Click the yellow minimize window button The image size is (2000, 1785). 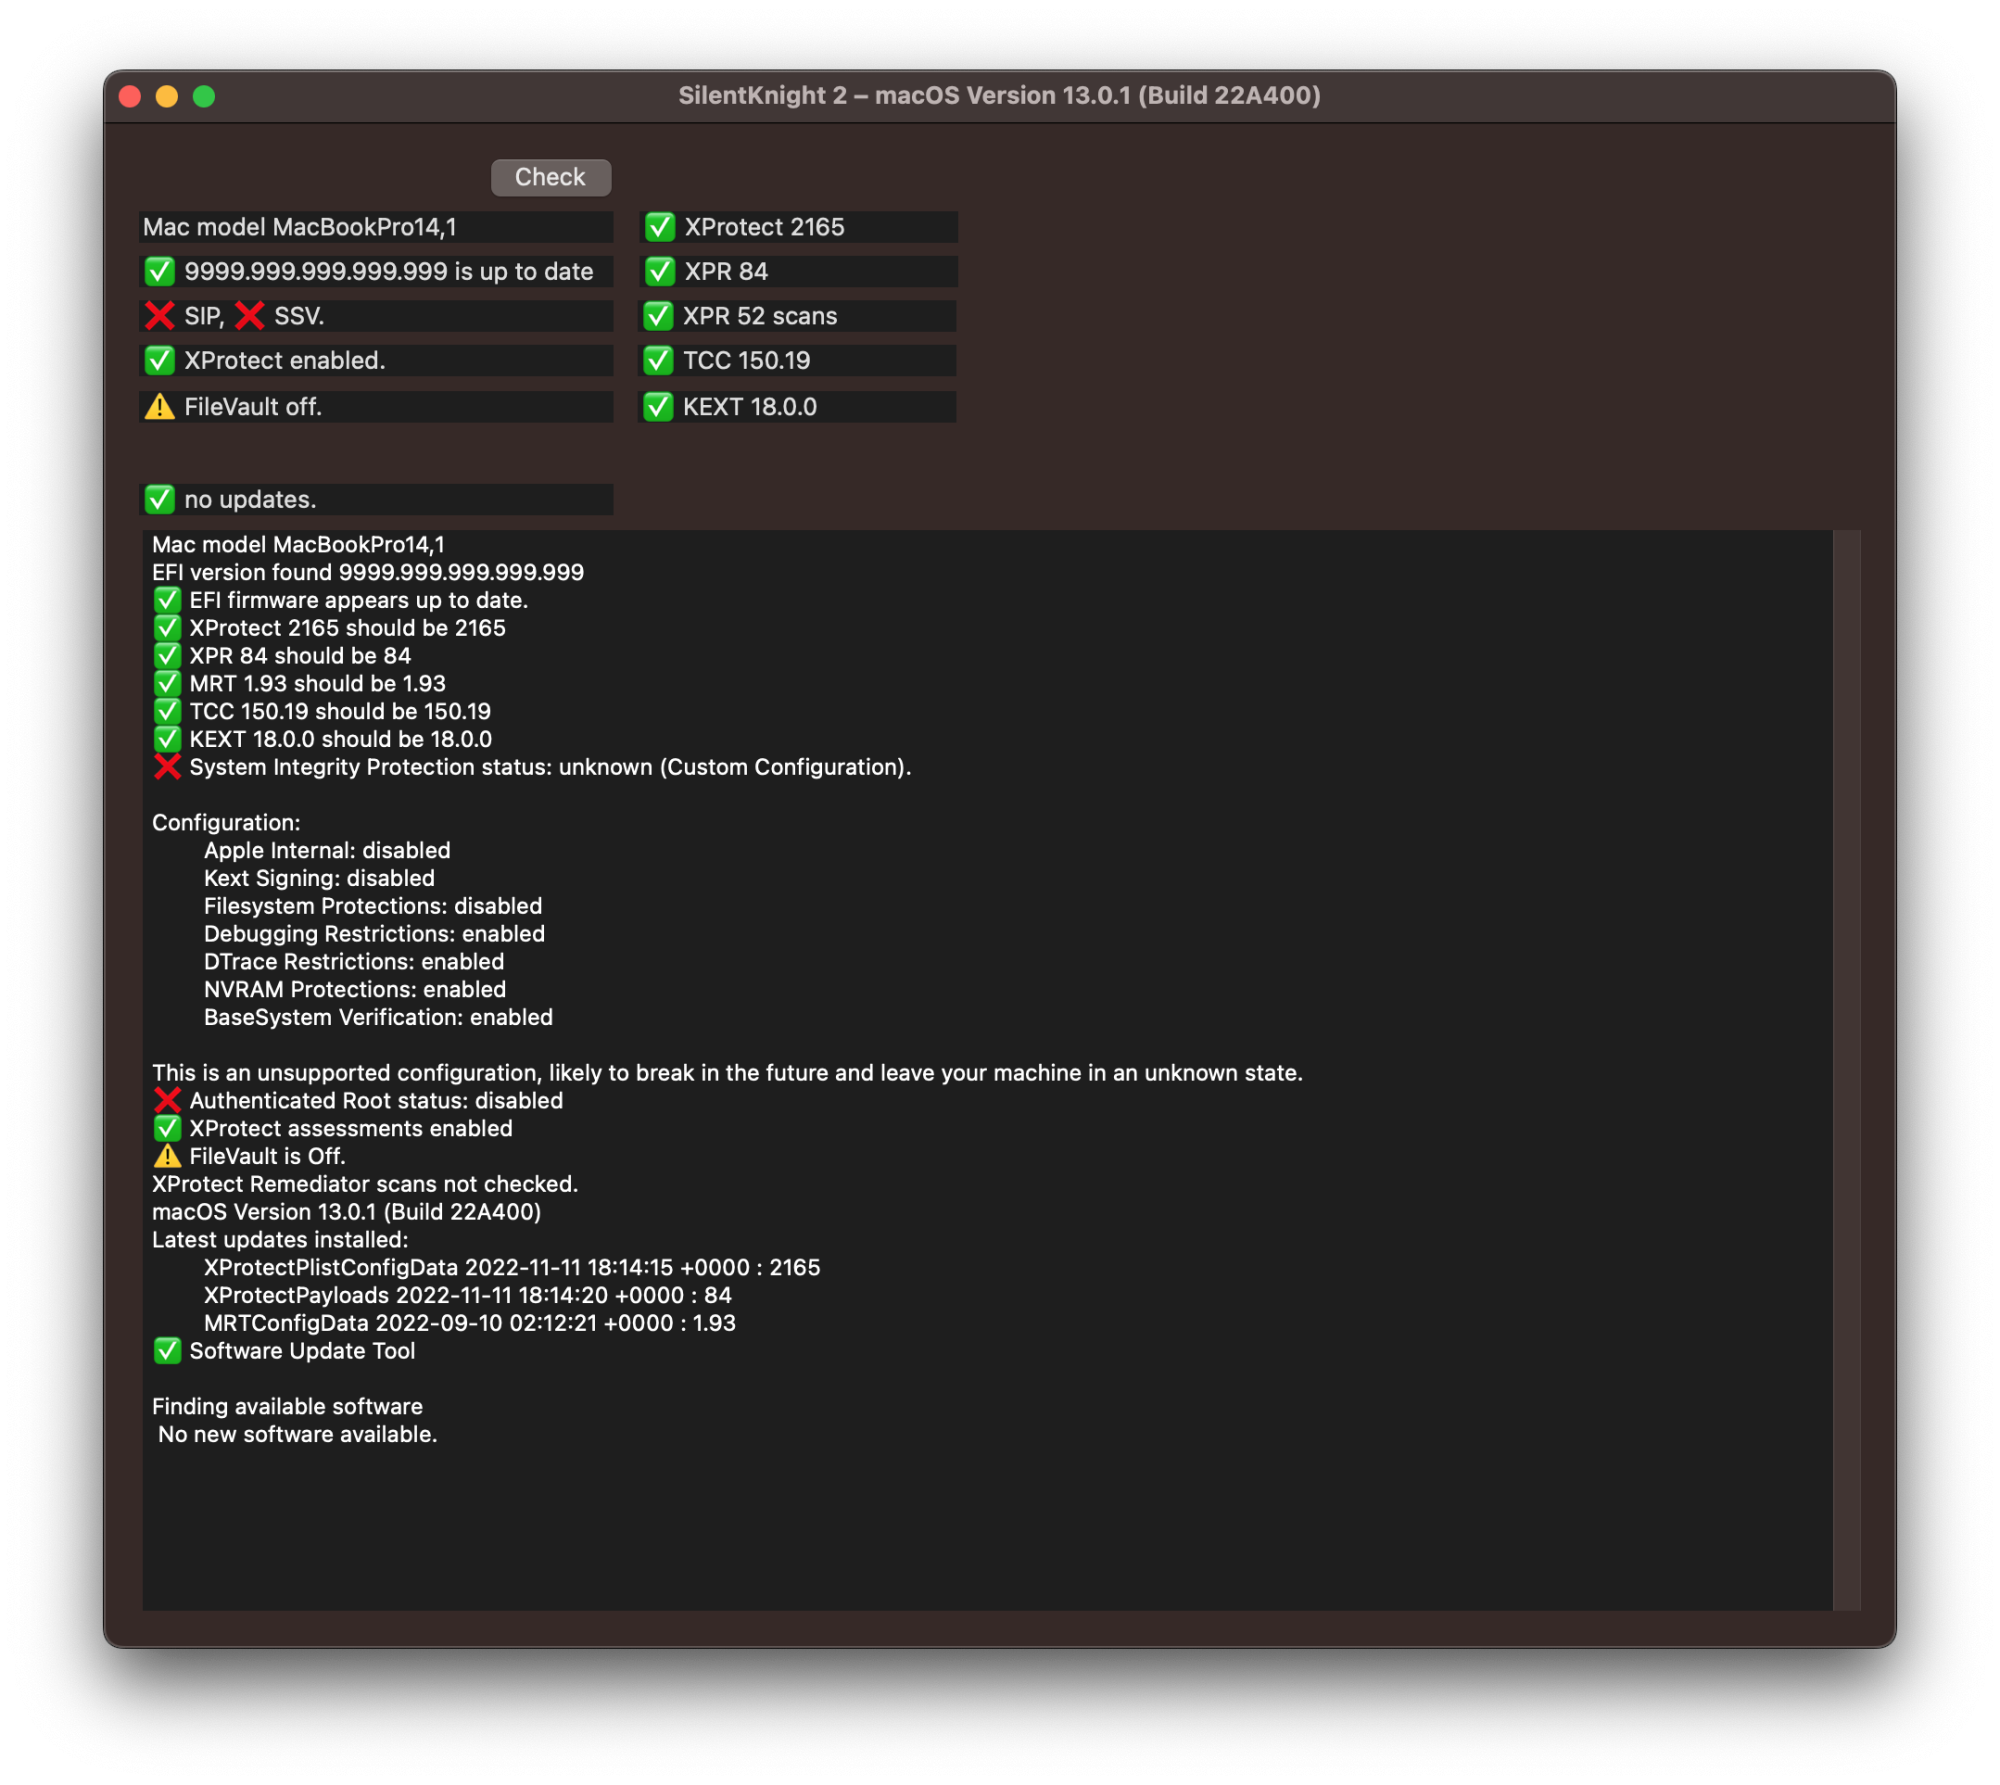coord(167,96)
